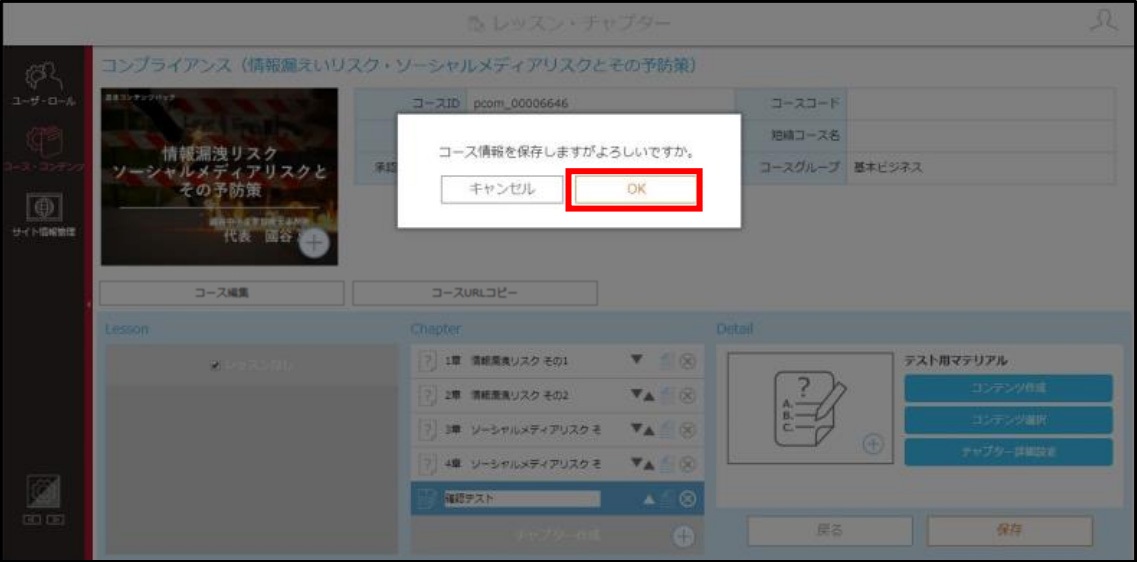Click the sidebar bottom theme icon
The width and height of the screenshot is (1137, 562).
(x=44, y=491)
